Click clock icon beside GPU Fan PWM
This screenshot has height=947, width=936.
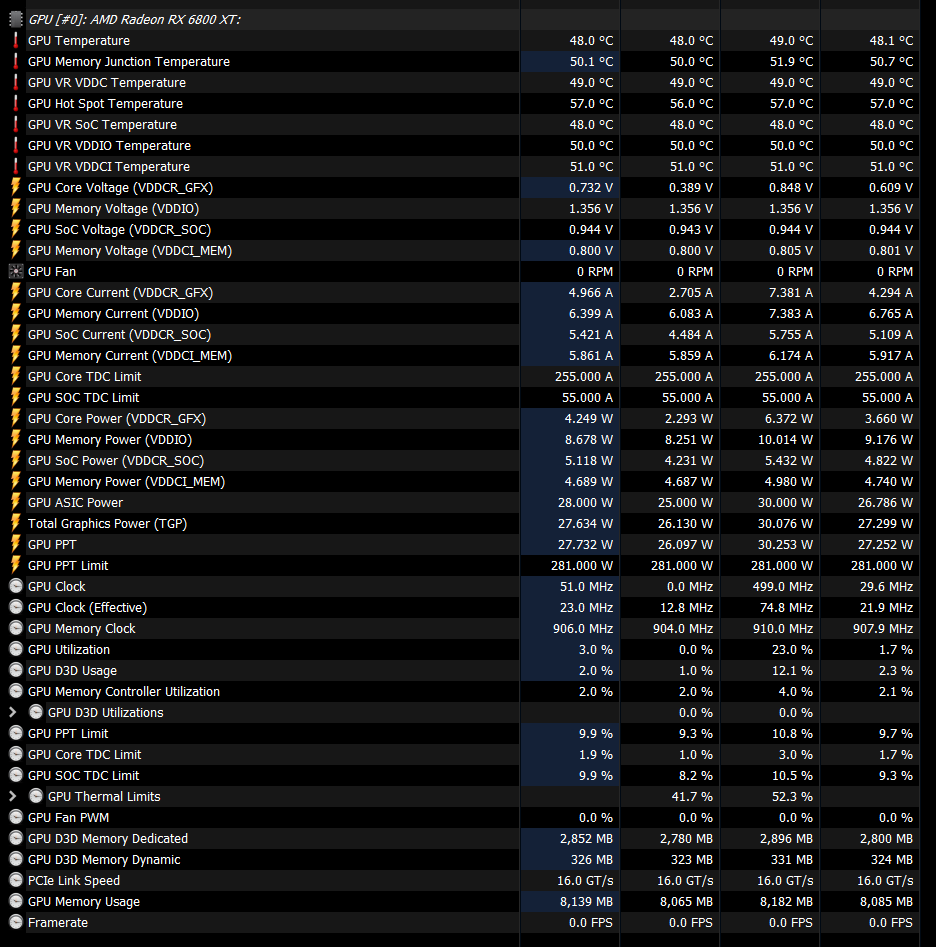coord(16,817)
